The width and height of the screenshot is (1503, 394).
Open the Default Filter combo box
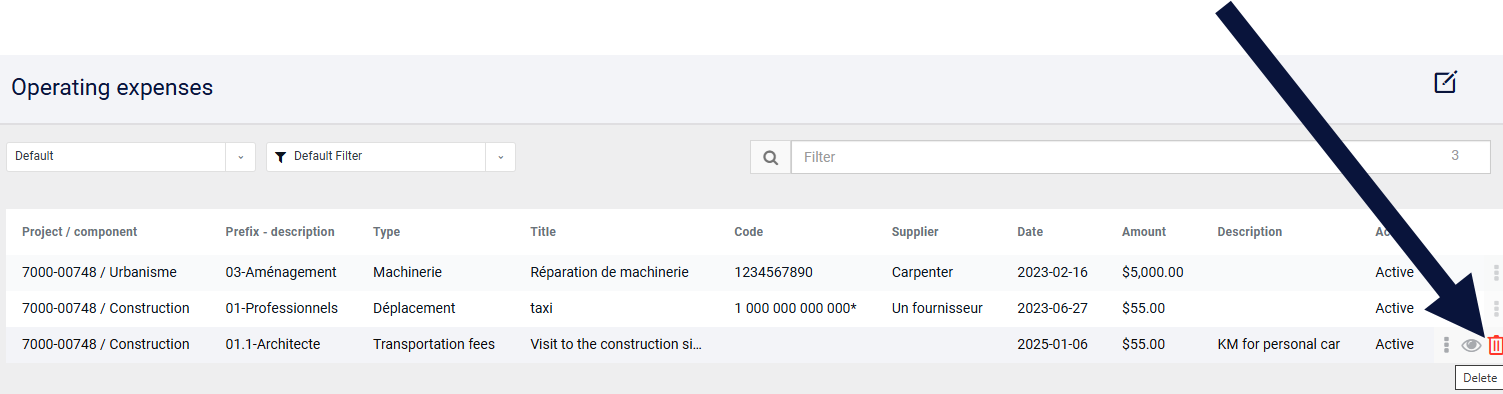[391, 157]
